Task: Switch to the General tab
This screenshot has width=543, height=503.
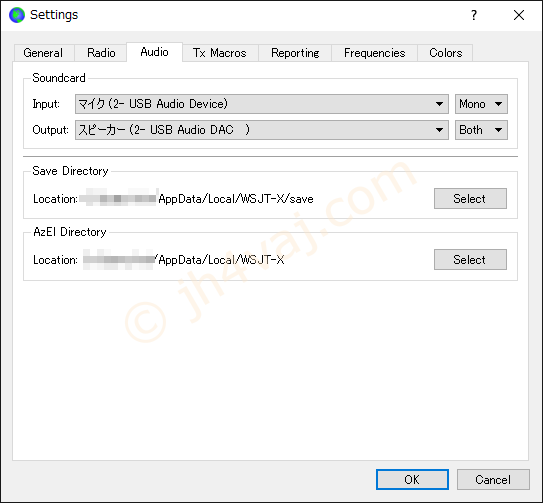Action: click(44, 53)
